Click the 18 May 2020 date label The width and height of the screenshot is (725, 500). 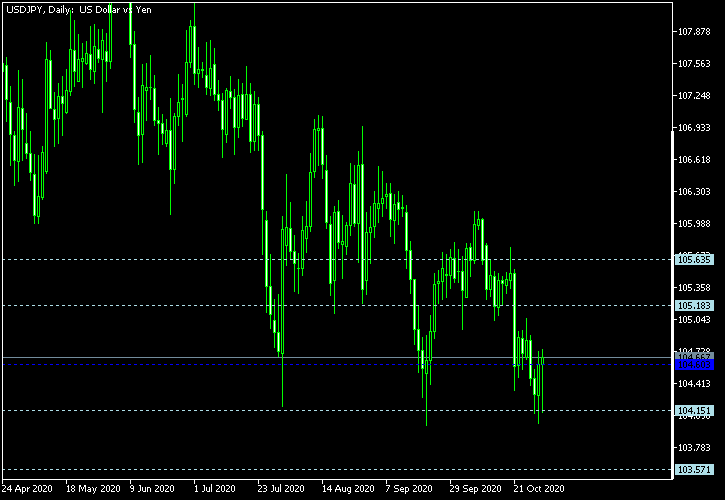click(x=93, y=488)
